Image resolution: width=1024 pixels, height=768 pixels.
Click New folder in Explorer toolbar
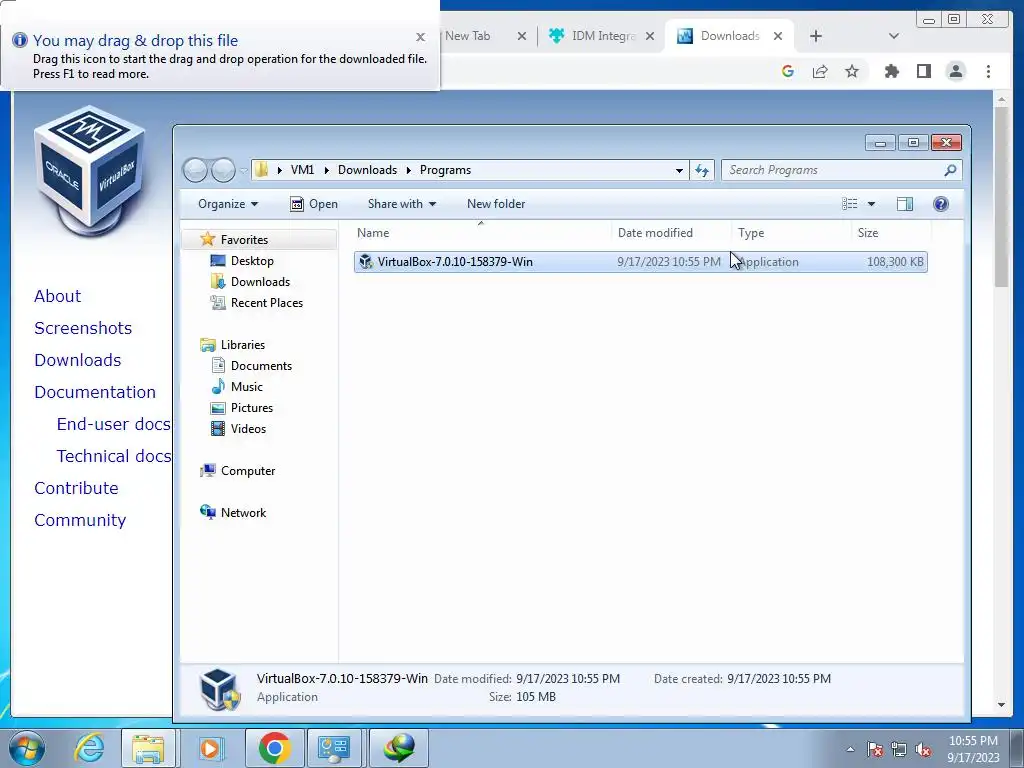(x=496, y=204)
